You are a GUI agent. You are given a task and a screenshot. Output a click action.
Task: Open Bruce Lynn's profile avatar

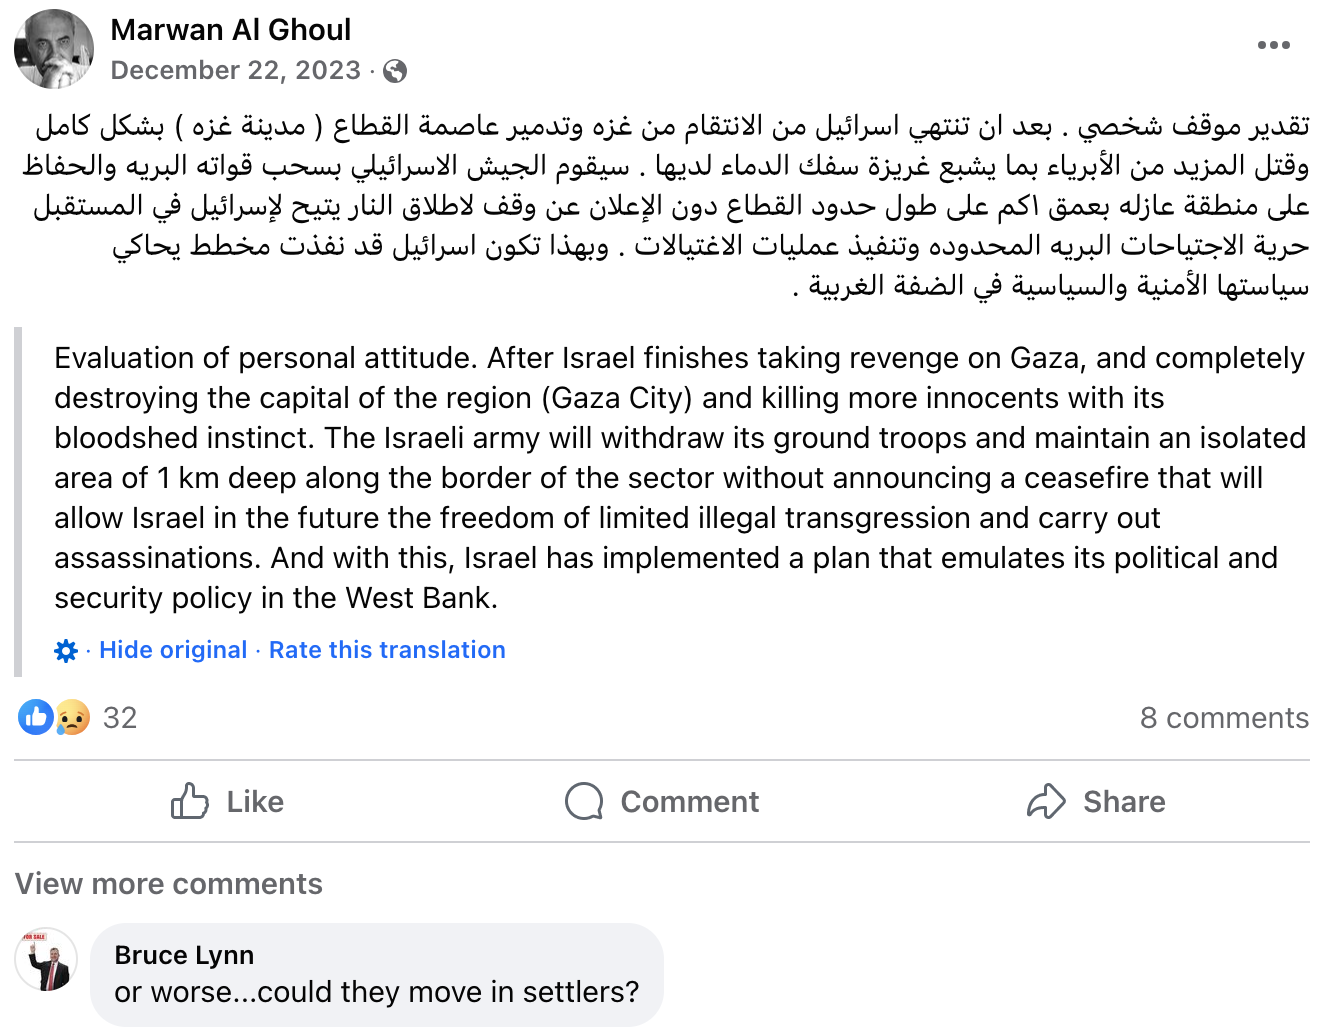(x=46, y=960)
